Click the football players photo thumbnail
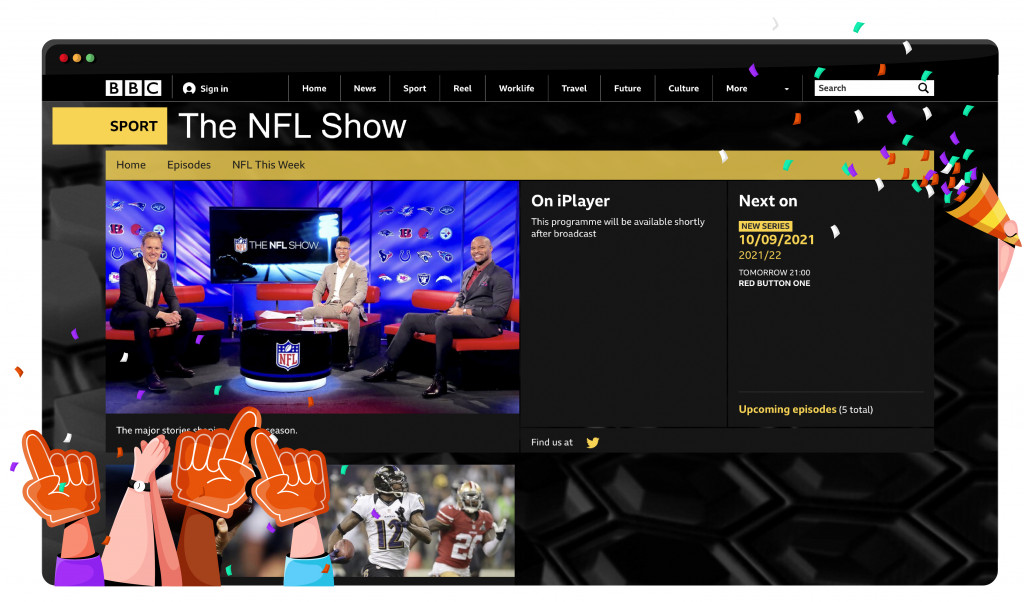The image size is (1024, 602). pos(310,521)
